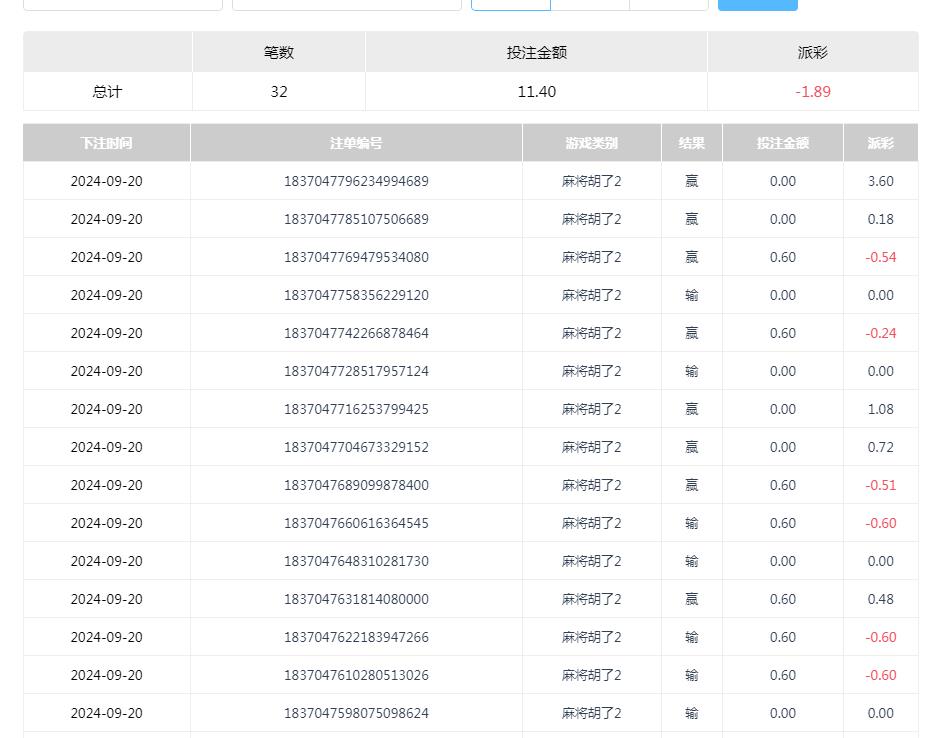949x738 pixels.
Task: Click order number 1837047598075098624
Action: tap(356, 713)
